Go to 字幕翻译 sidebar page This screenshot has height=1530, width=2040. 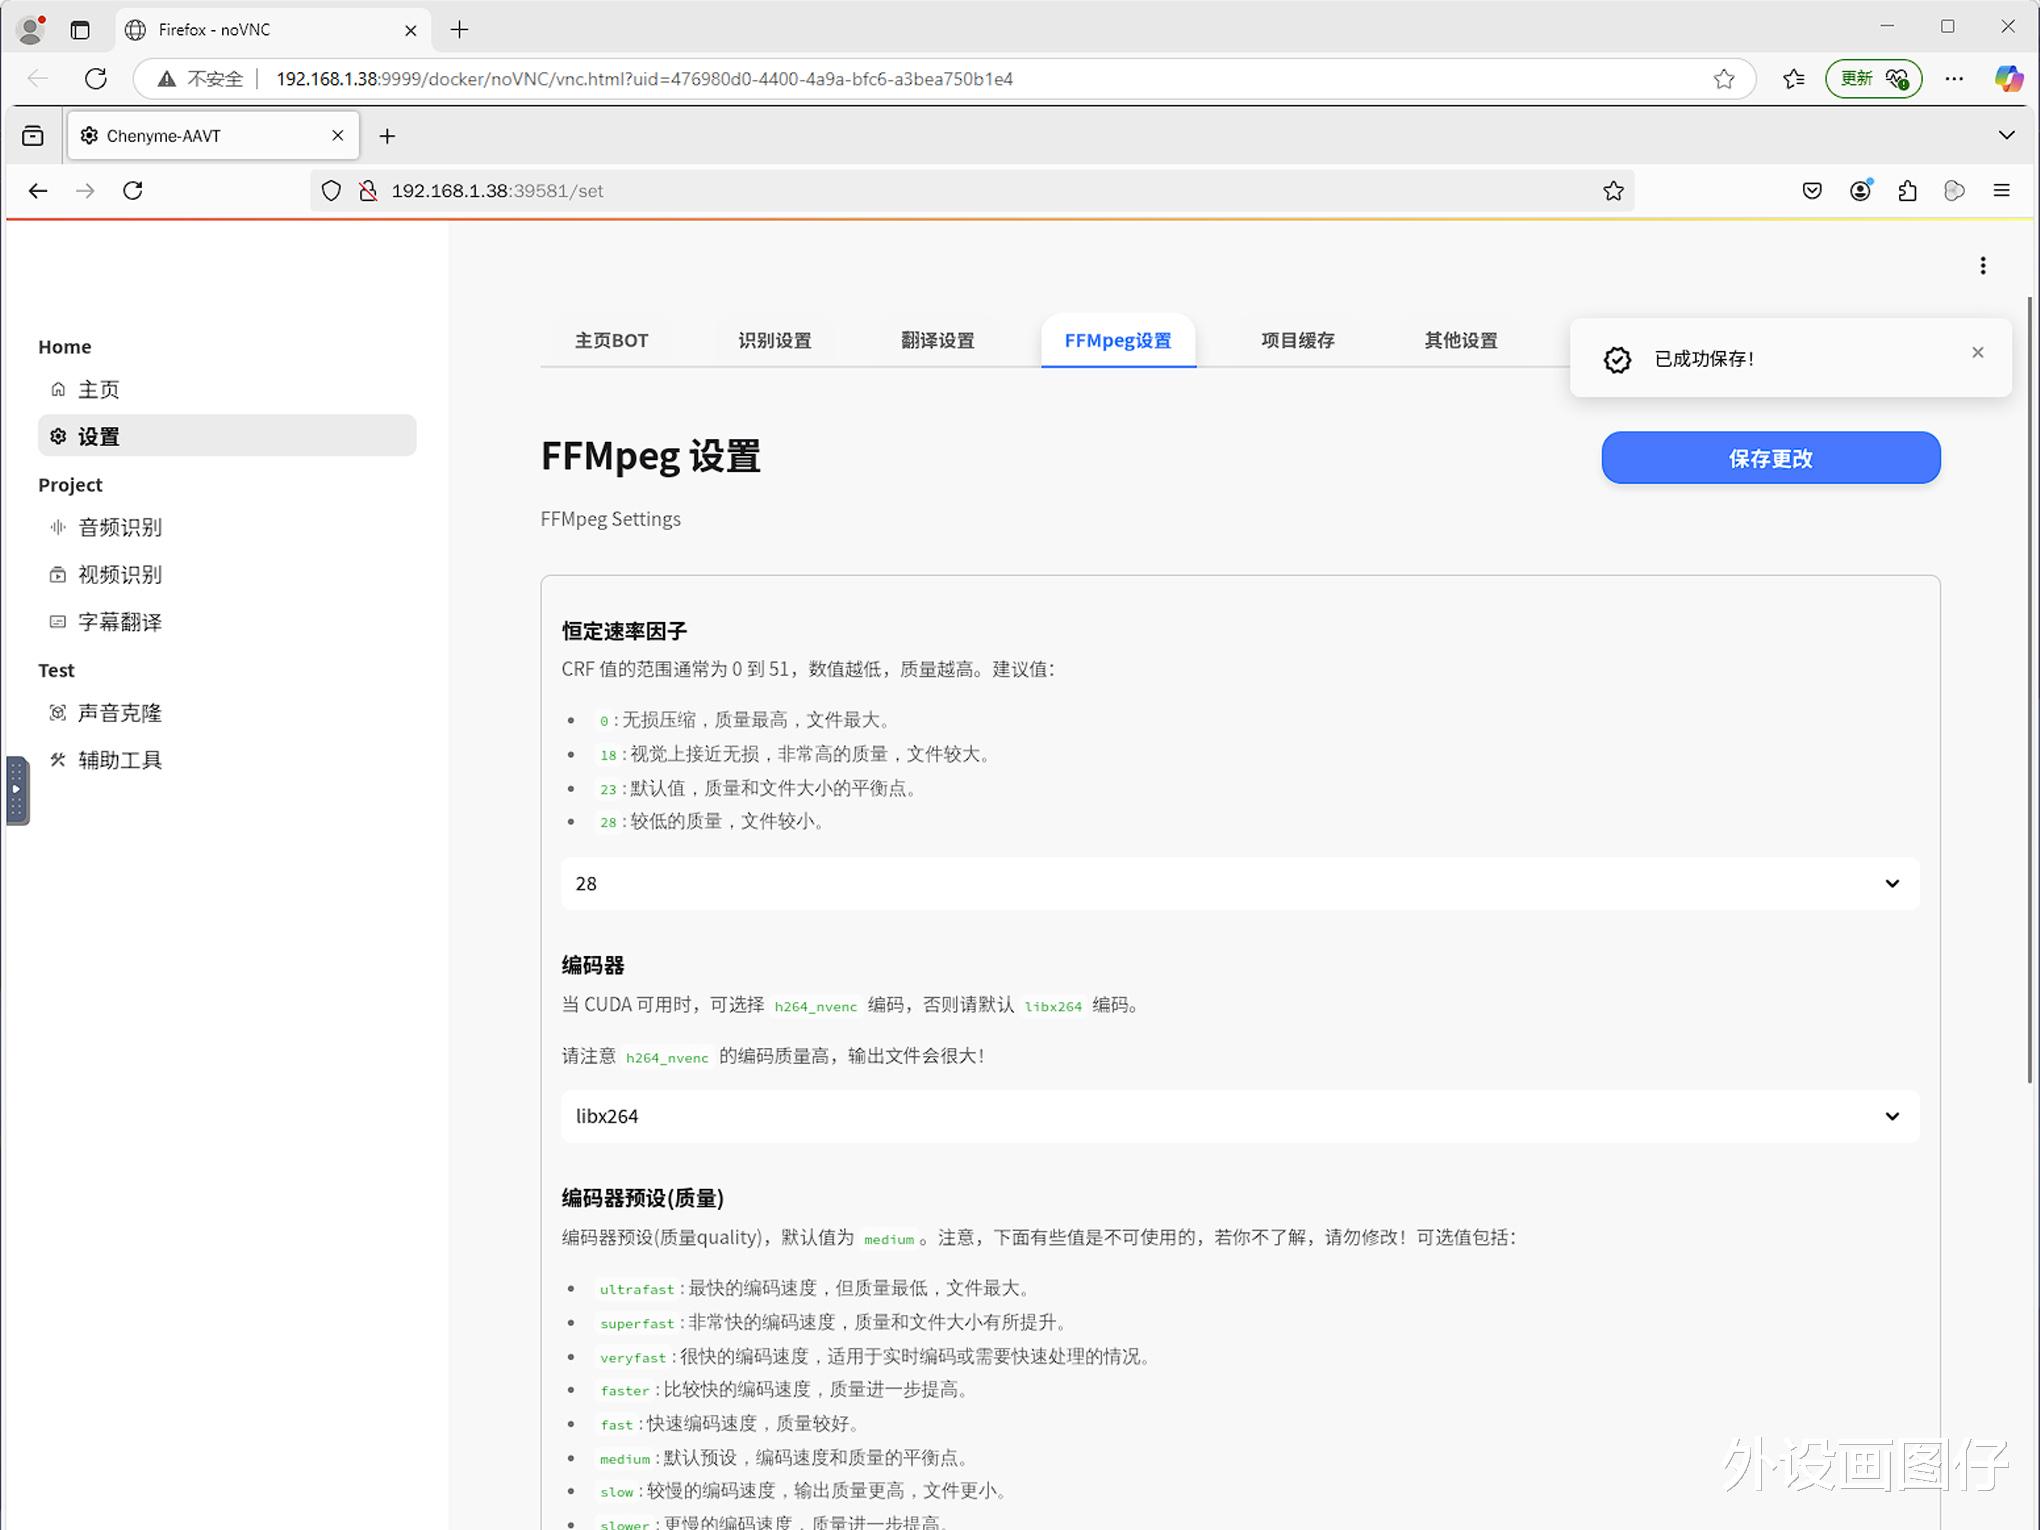tap(120, 622)
